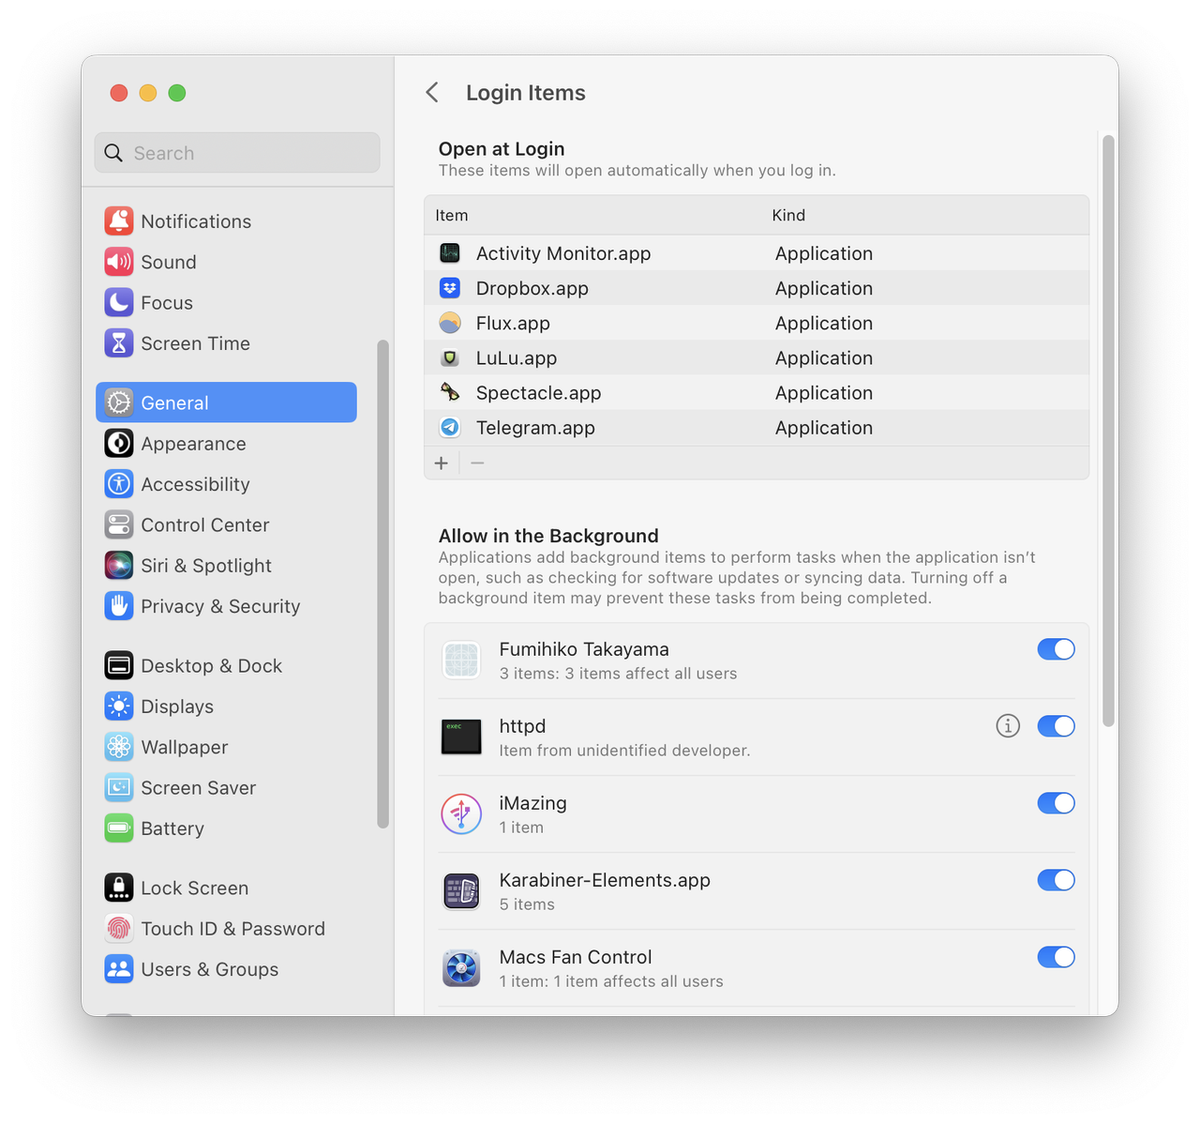
Task: Select the Activity Monitor.app row name
Action: [563, 253]
